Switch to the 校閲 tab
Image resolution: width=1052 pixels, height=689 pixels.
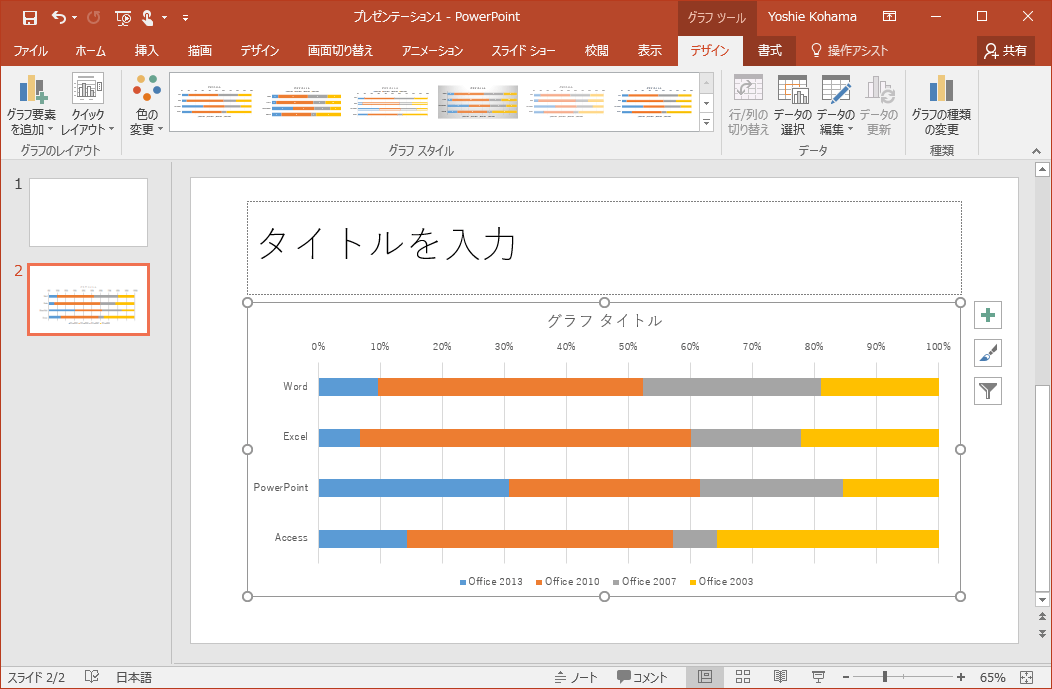pyautogui.click(x=596, y=50)
